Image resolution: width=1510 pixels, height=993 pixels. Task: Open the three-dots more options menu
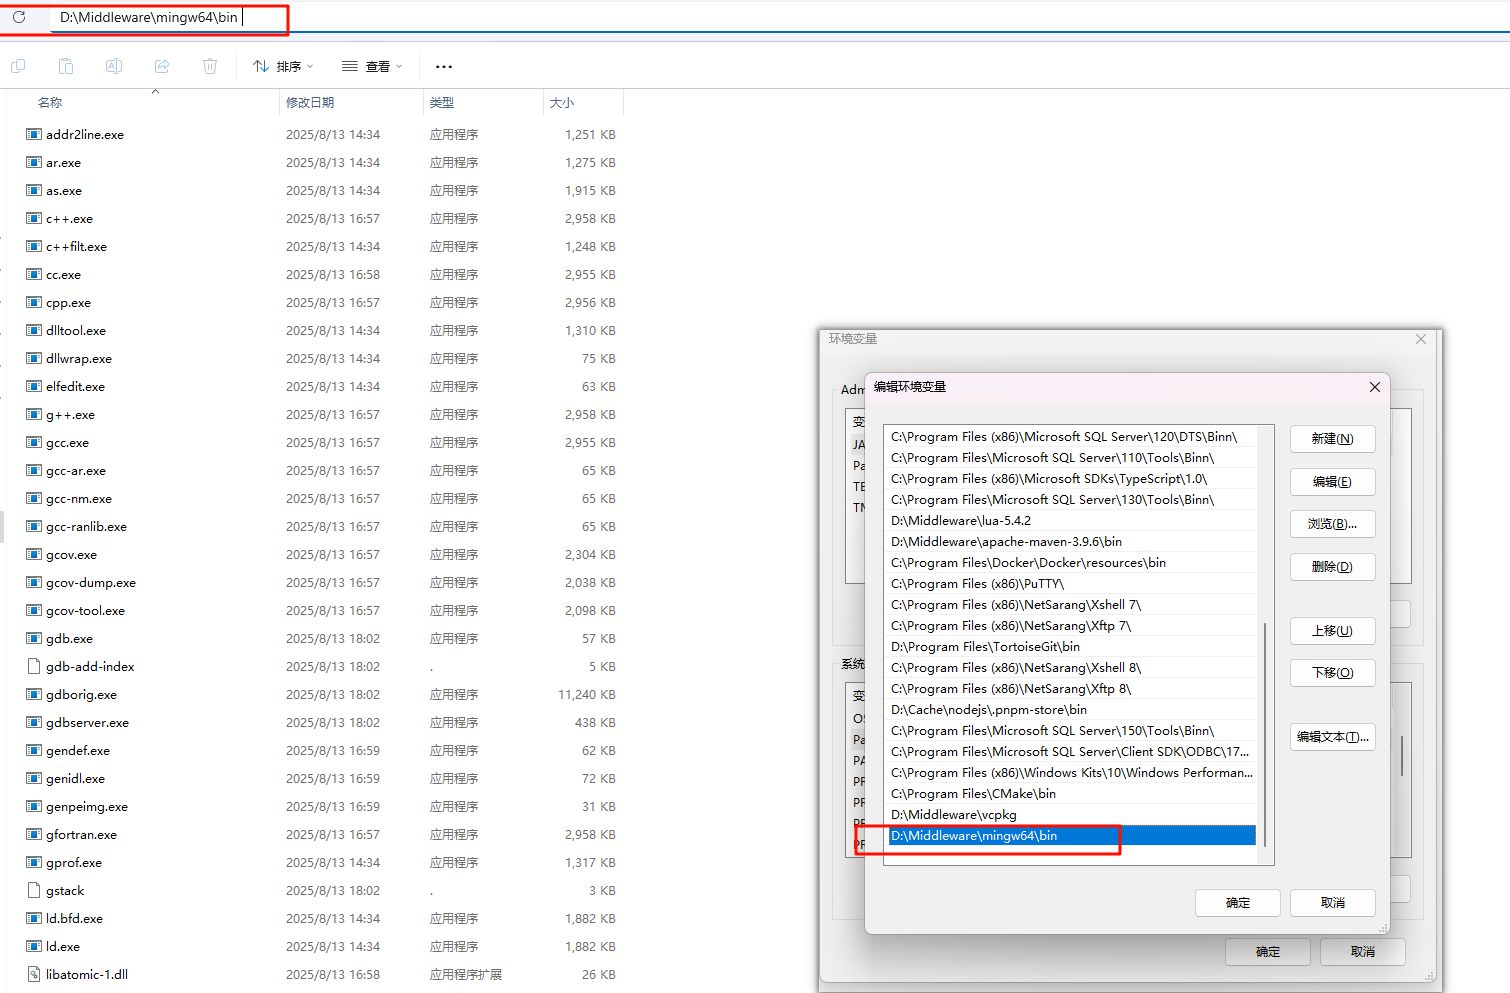point(444,67)
